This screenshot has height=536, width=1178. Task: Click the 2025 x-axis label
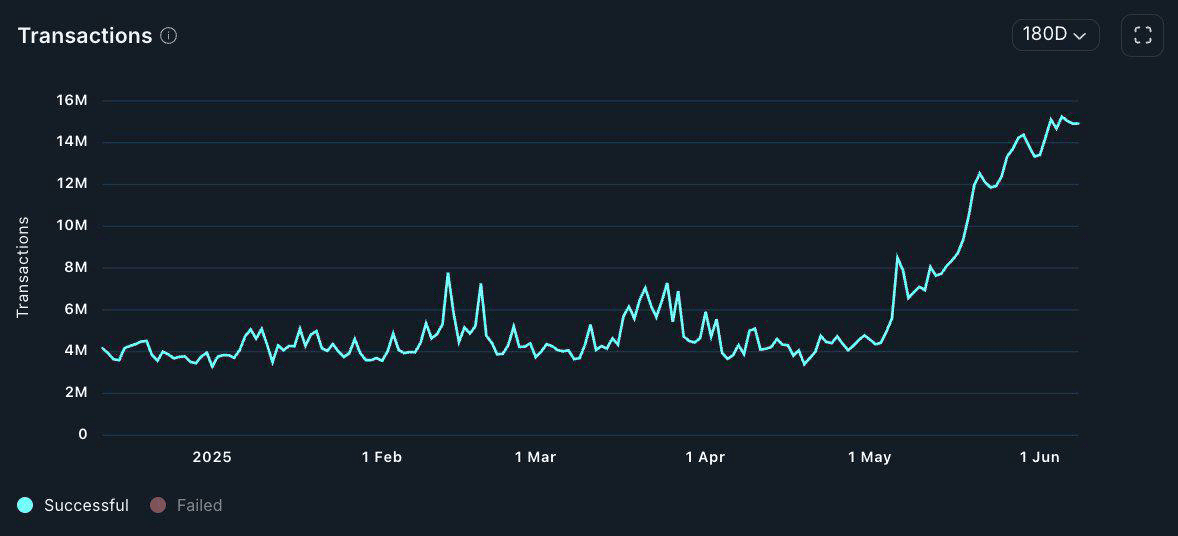(x=212, y=457)
